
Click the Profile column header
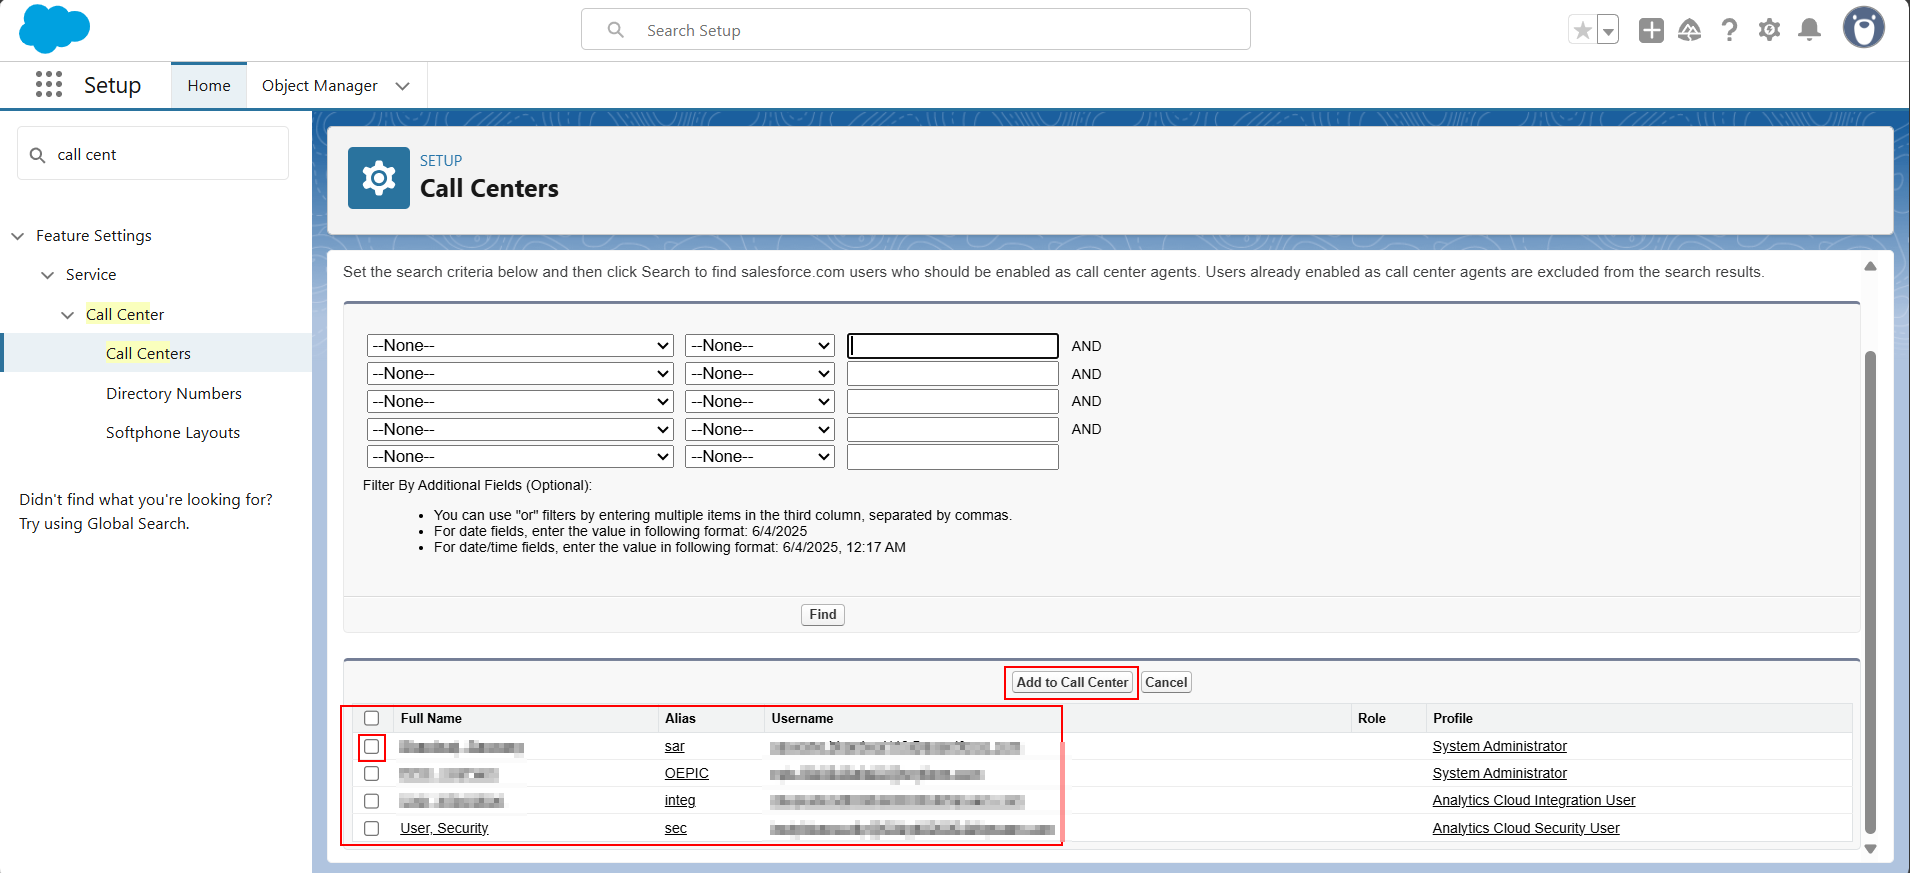point(1453,719)
